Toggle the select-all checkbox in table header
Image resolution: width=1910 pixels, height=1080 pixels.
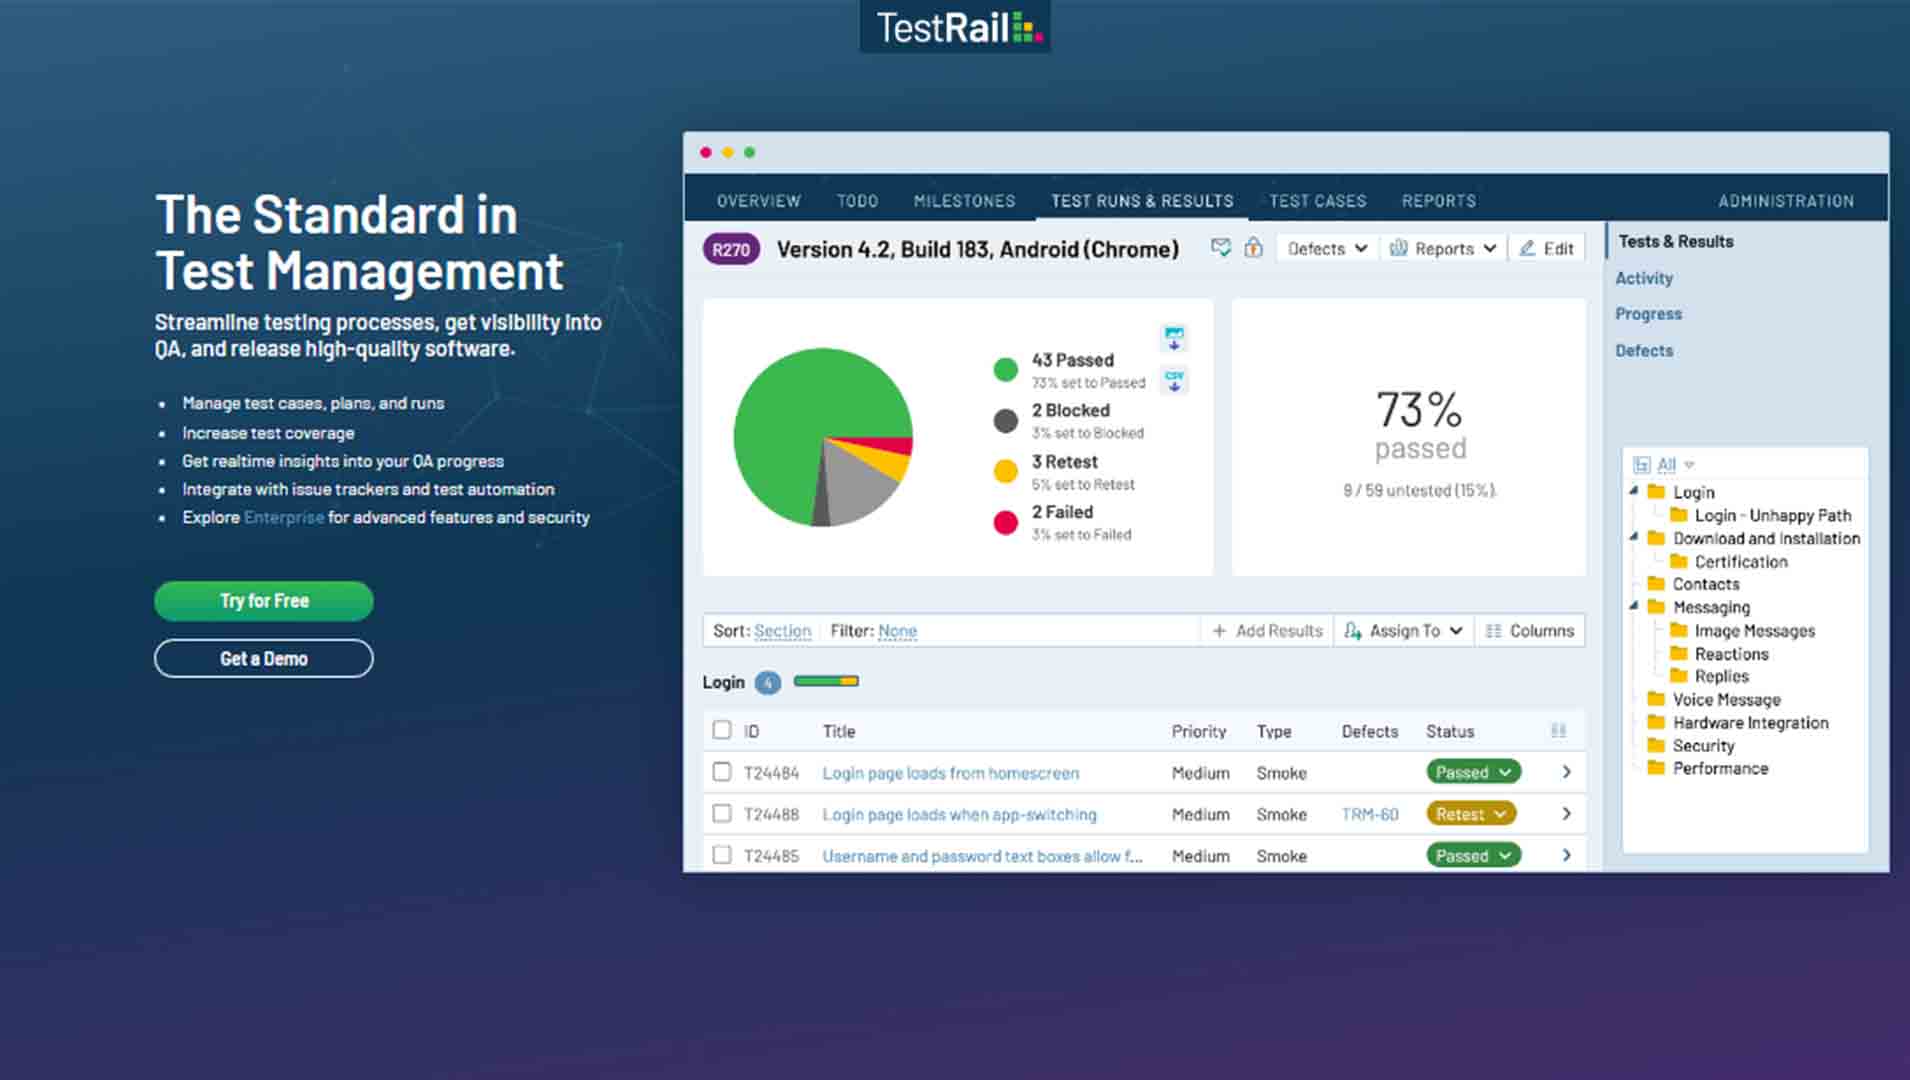point(722,730)
